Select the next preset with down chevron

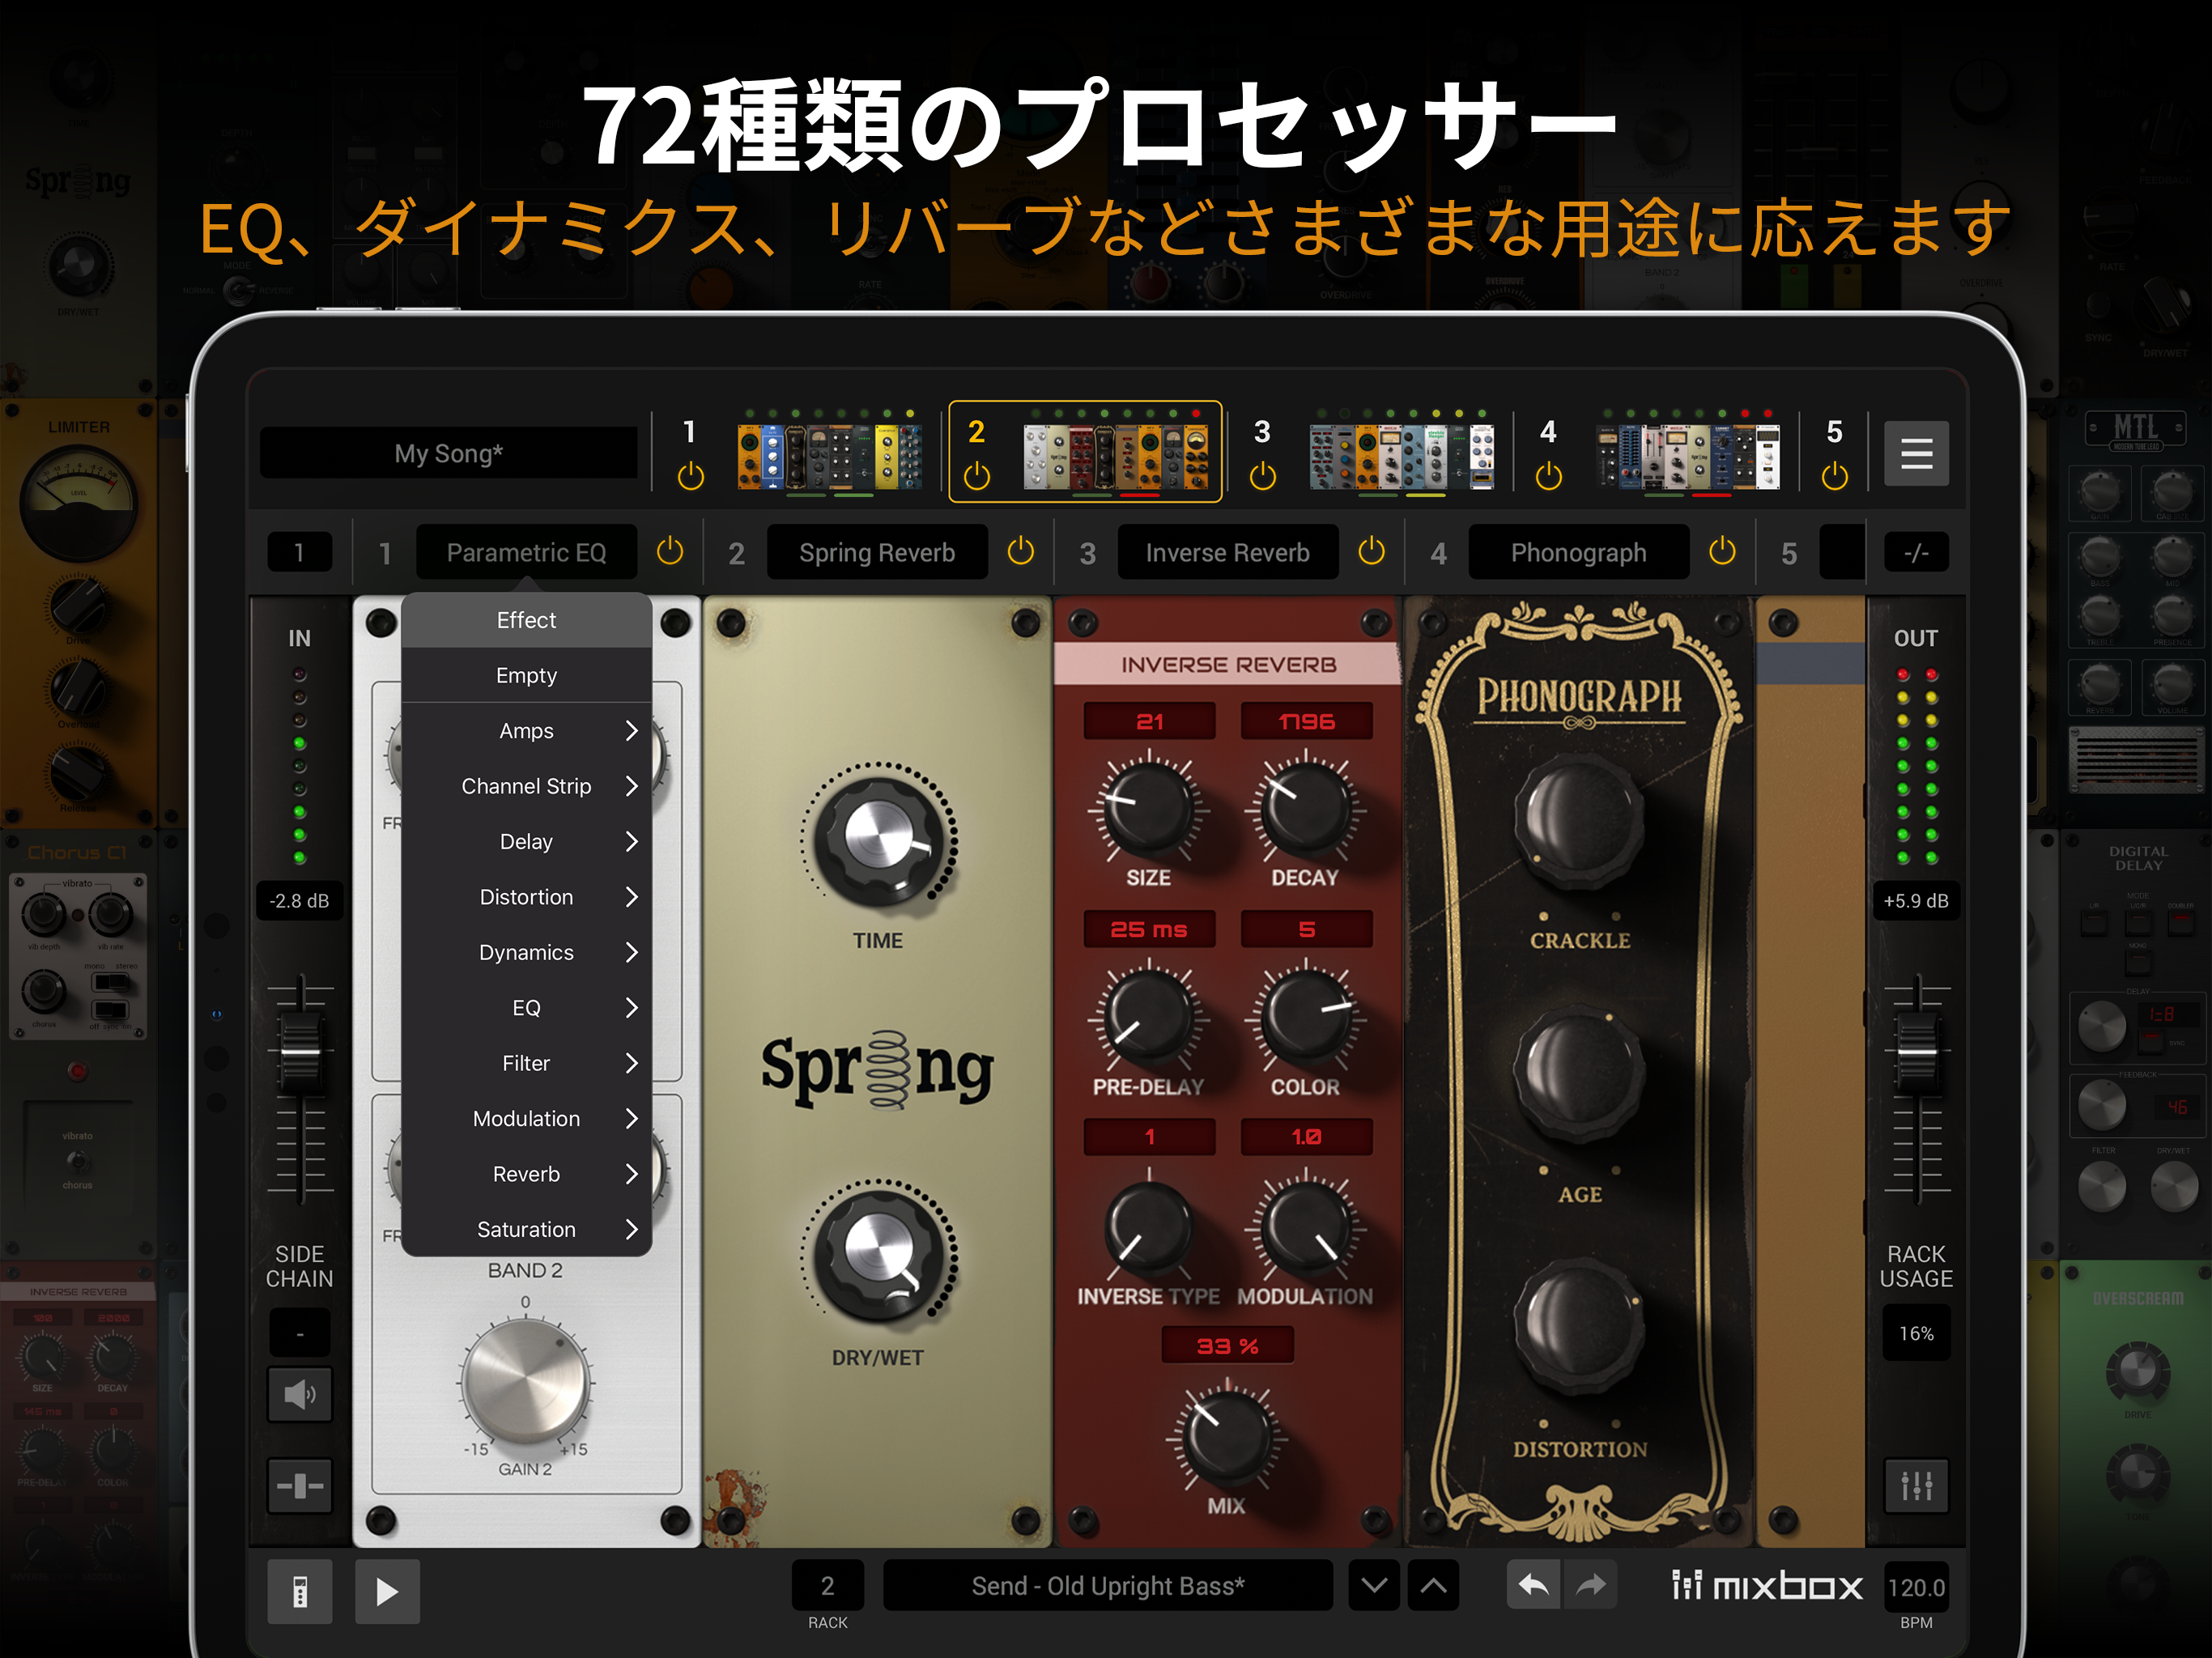1373,1585
